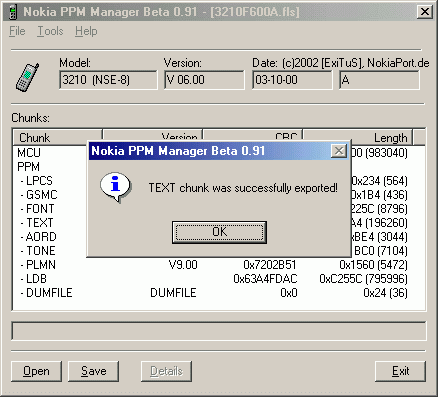Click the progress bar under the chunks list
This screenshot has width=438, height=397.
click(219, 331)
